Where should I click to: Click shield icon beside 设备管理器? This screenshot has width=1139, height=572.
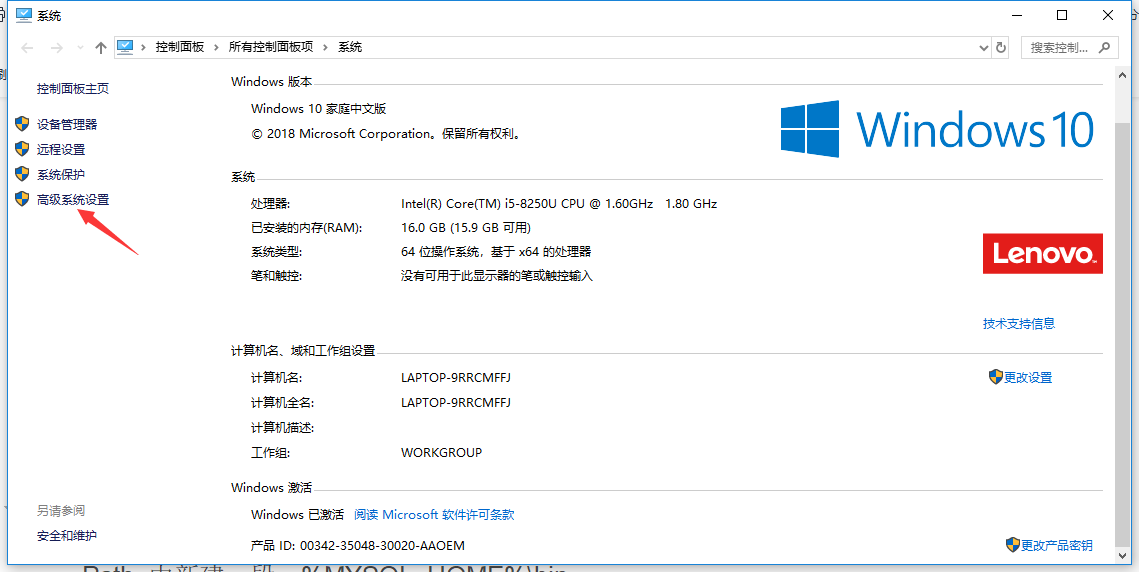(22, 124)
